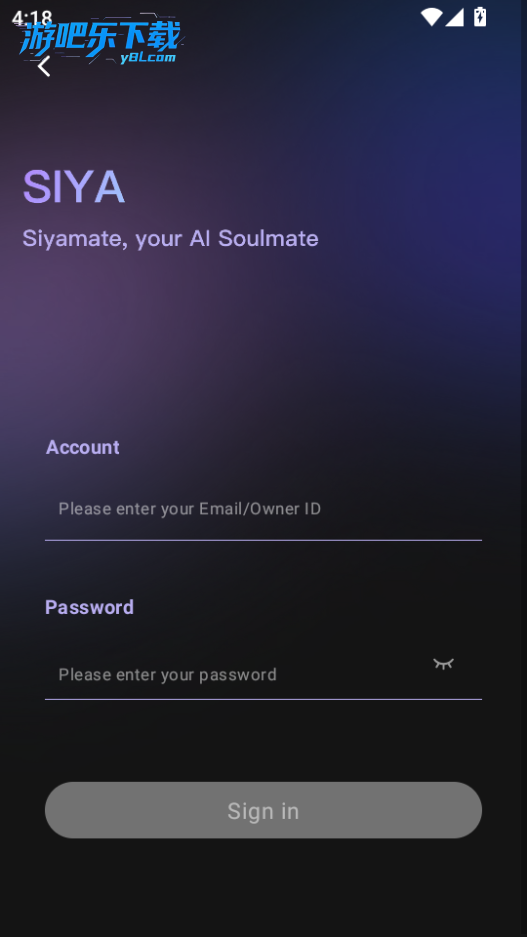Click the underline beneath the Password input
The width and height of the screenshot is (527, 937).
click(264, 699)
